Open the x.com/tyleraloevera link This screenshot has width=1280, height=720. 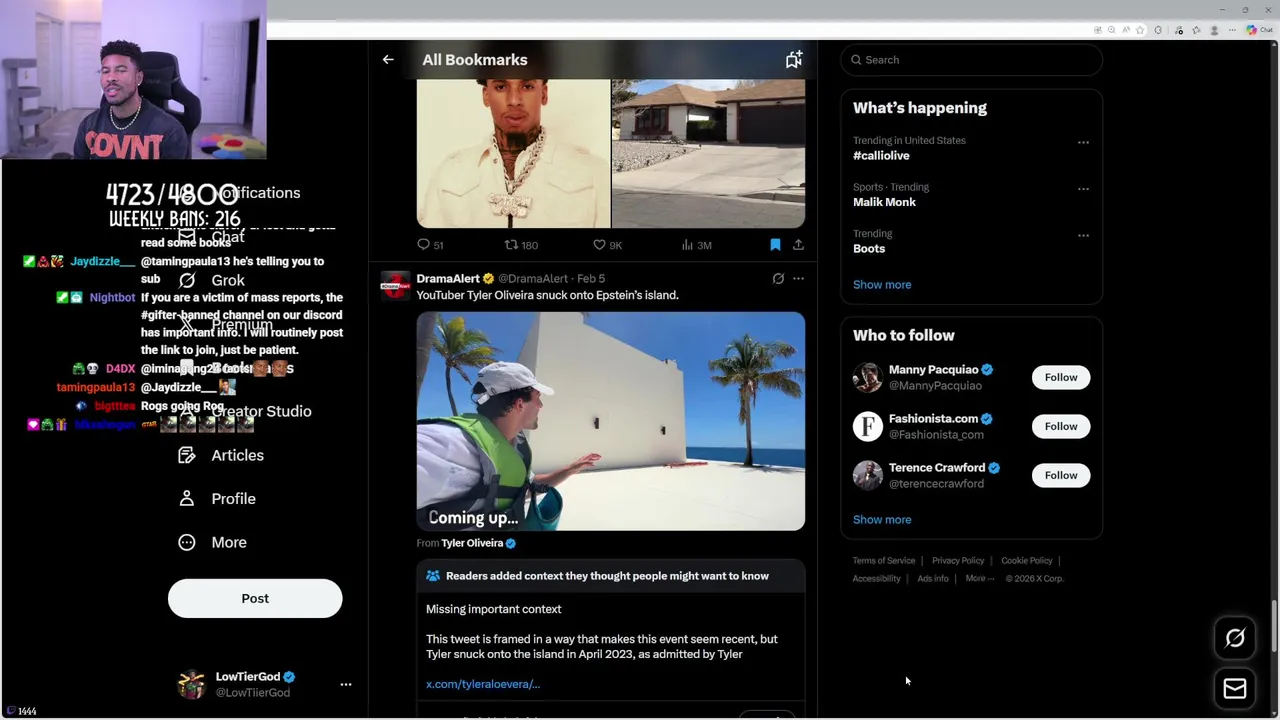[x=483, y=684]
